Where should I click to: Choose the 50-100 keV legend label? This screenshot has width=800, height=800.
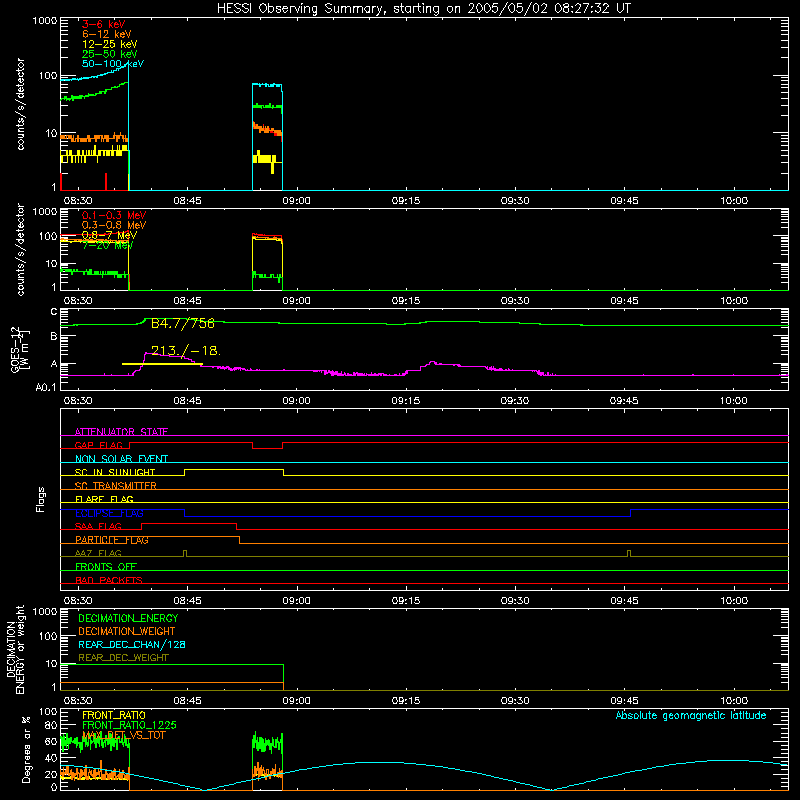pyautogui.click(x=113, y=64)
